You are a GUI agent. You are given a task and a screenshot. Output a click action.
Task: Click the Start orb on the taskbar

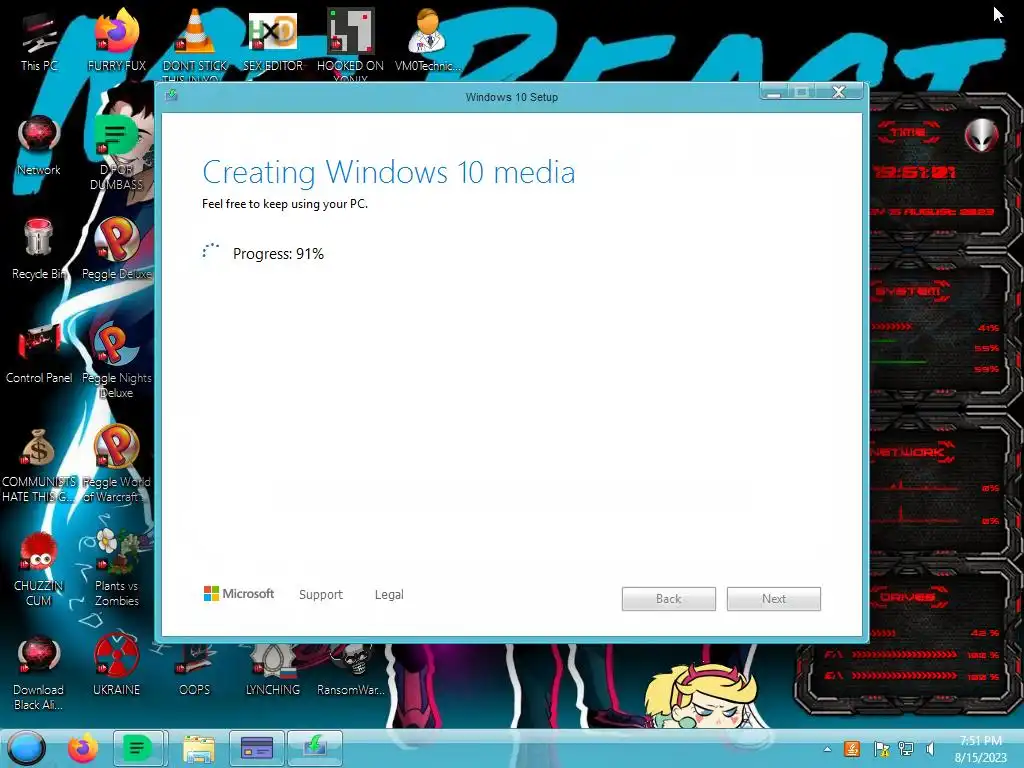click(x=26, y=748)
